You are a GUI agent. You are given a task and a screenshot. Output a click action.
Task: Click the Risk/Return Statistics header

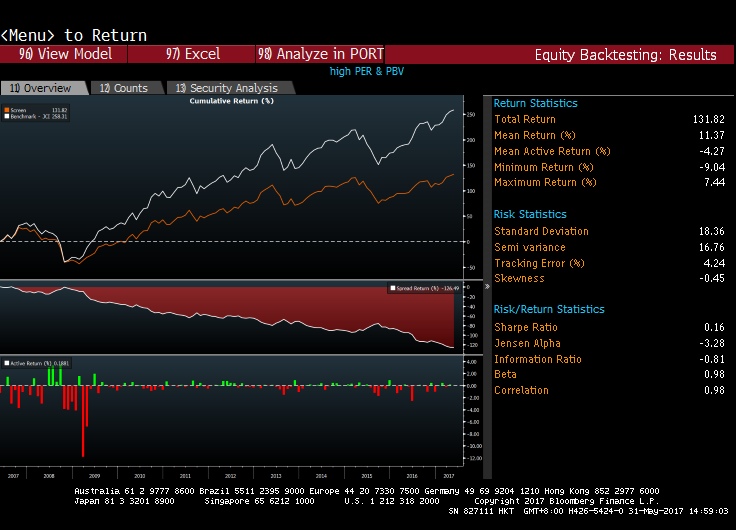point(549,309)
